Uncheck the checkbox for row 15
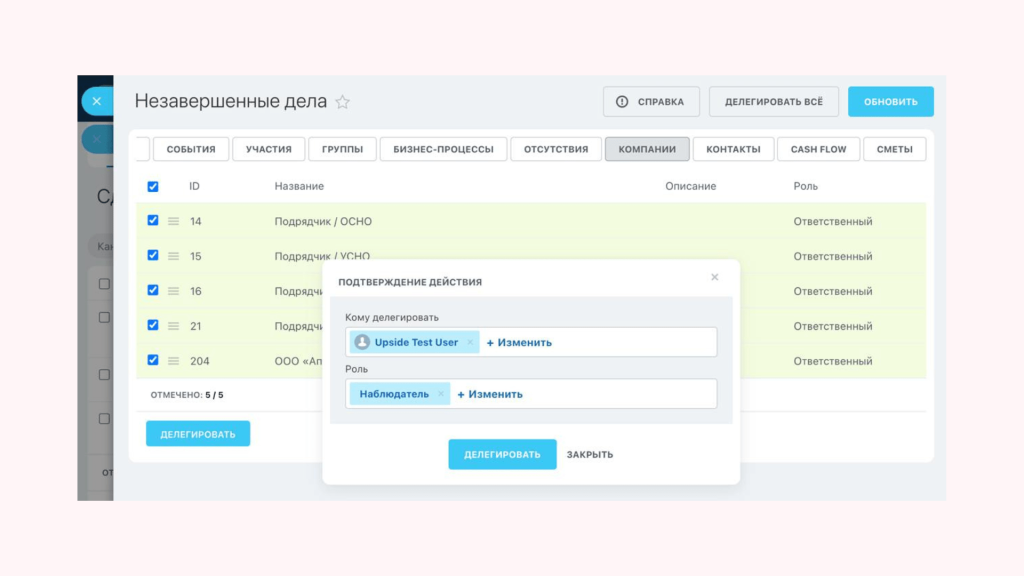1024x576 pixels. [153, 255]
